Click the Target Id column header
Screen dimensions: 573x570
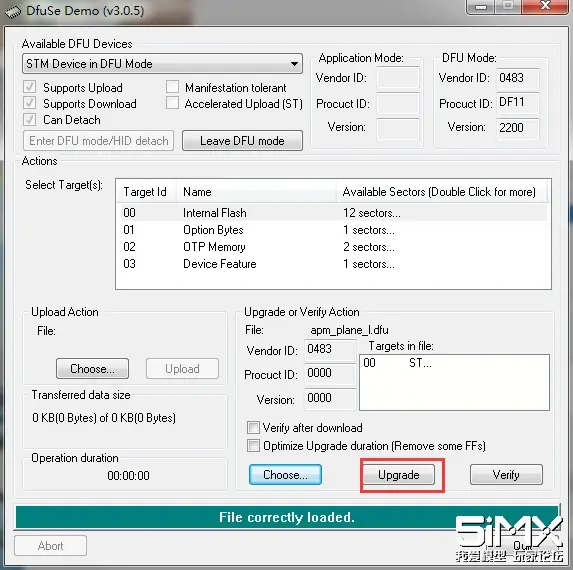pyautogui.click(x=147, y=192)
